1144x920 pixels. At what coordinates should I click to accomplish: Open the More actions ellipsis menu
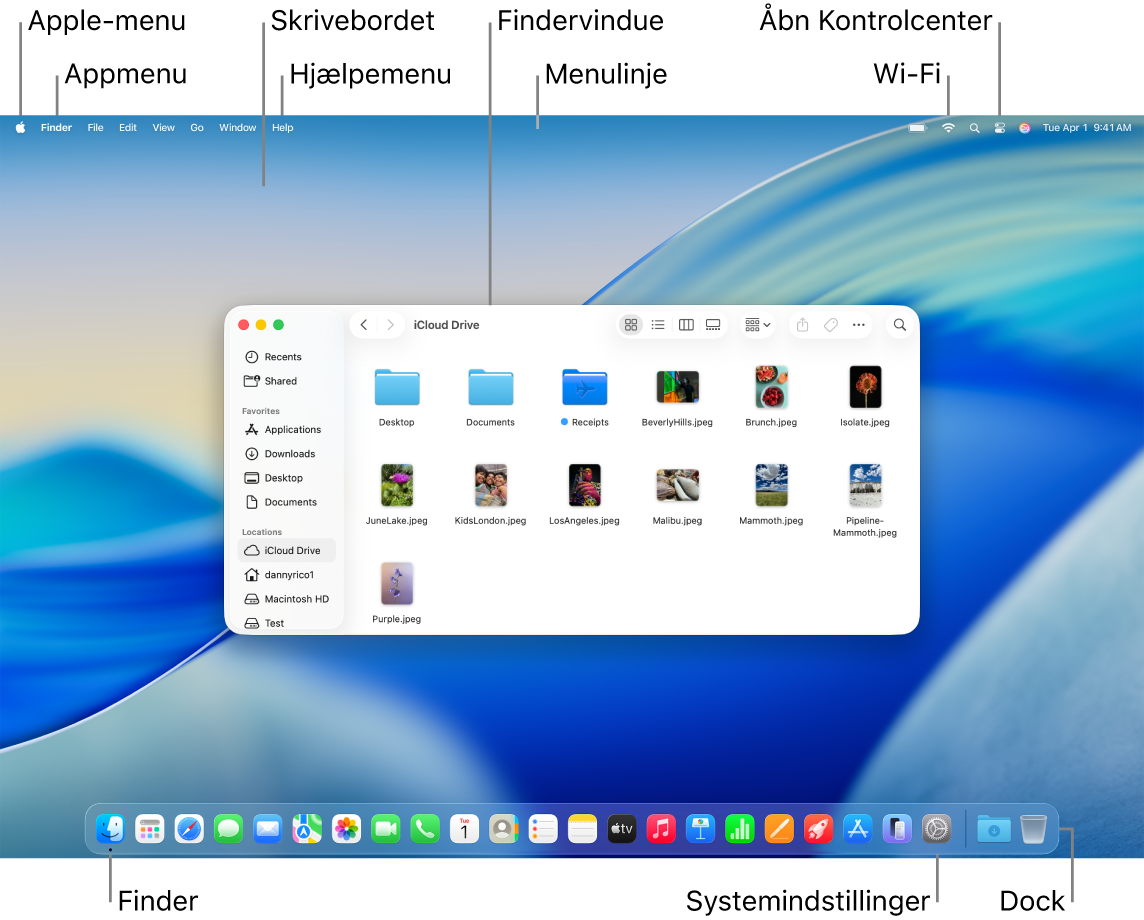pos(858,324)
